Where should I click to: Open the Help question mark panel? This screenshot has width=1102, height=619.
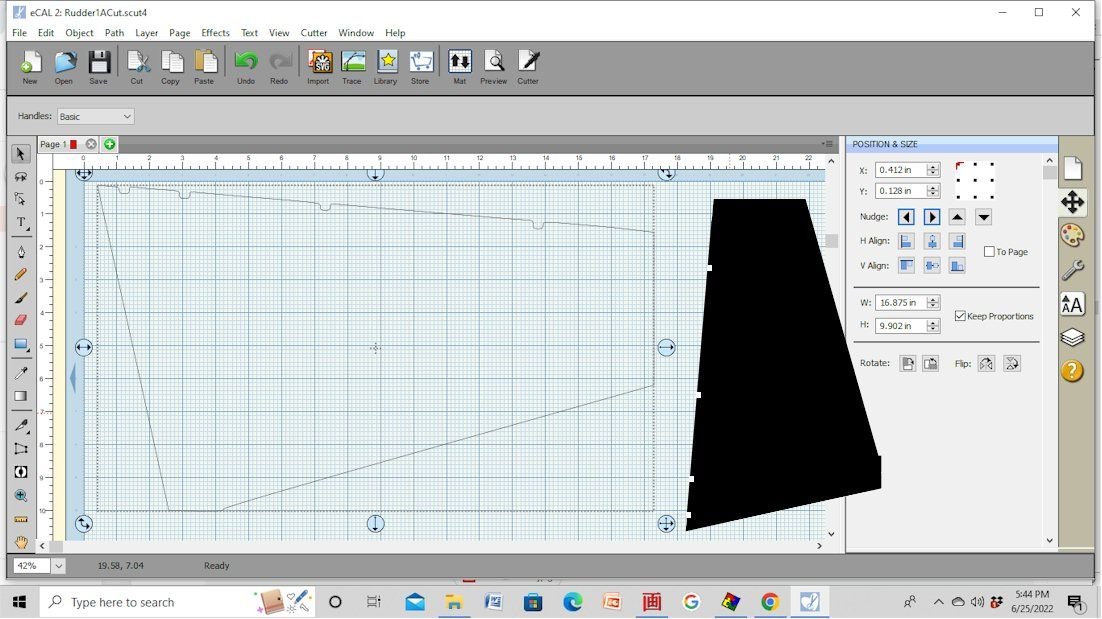1072,370
